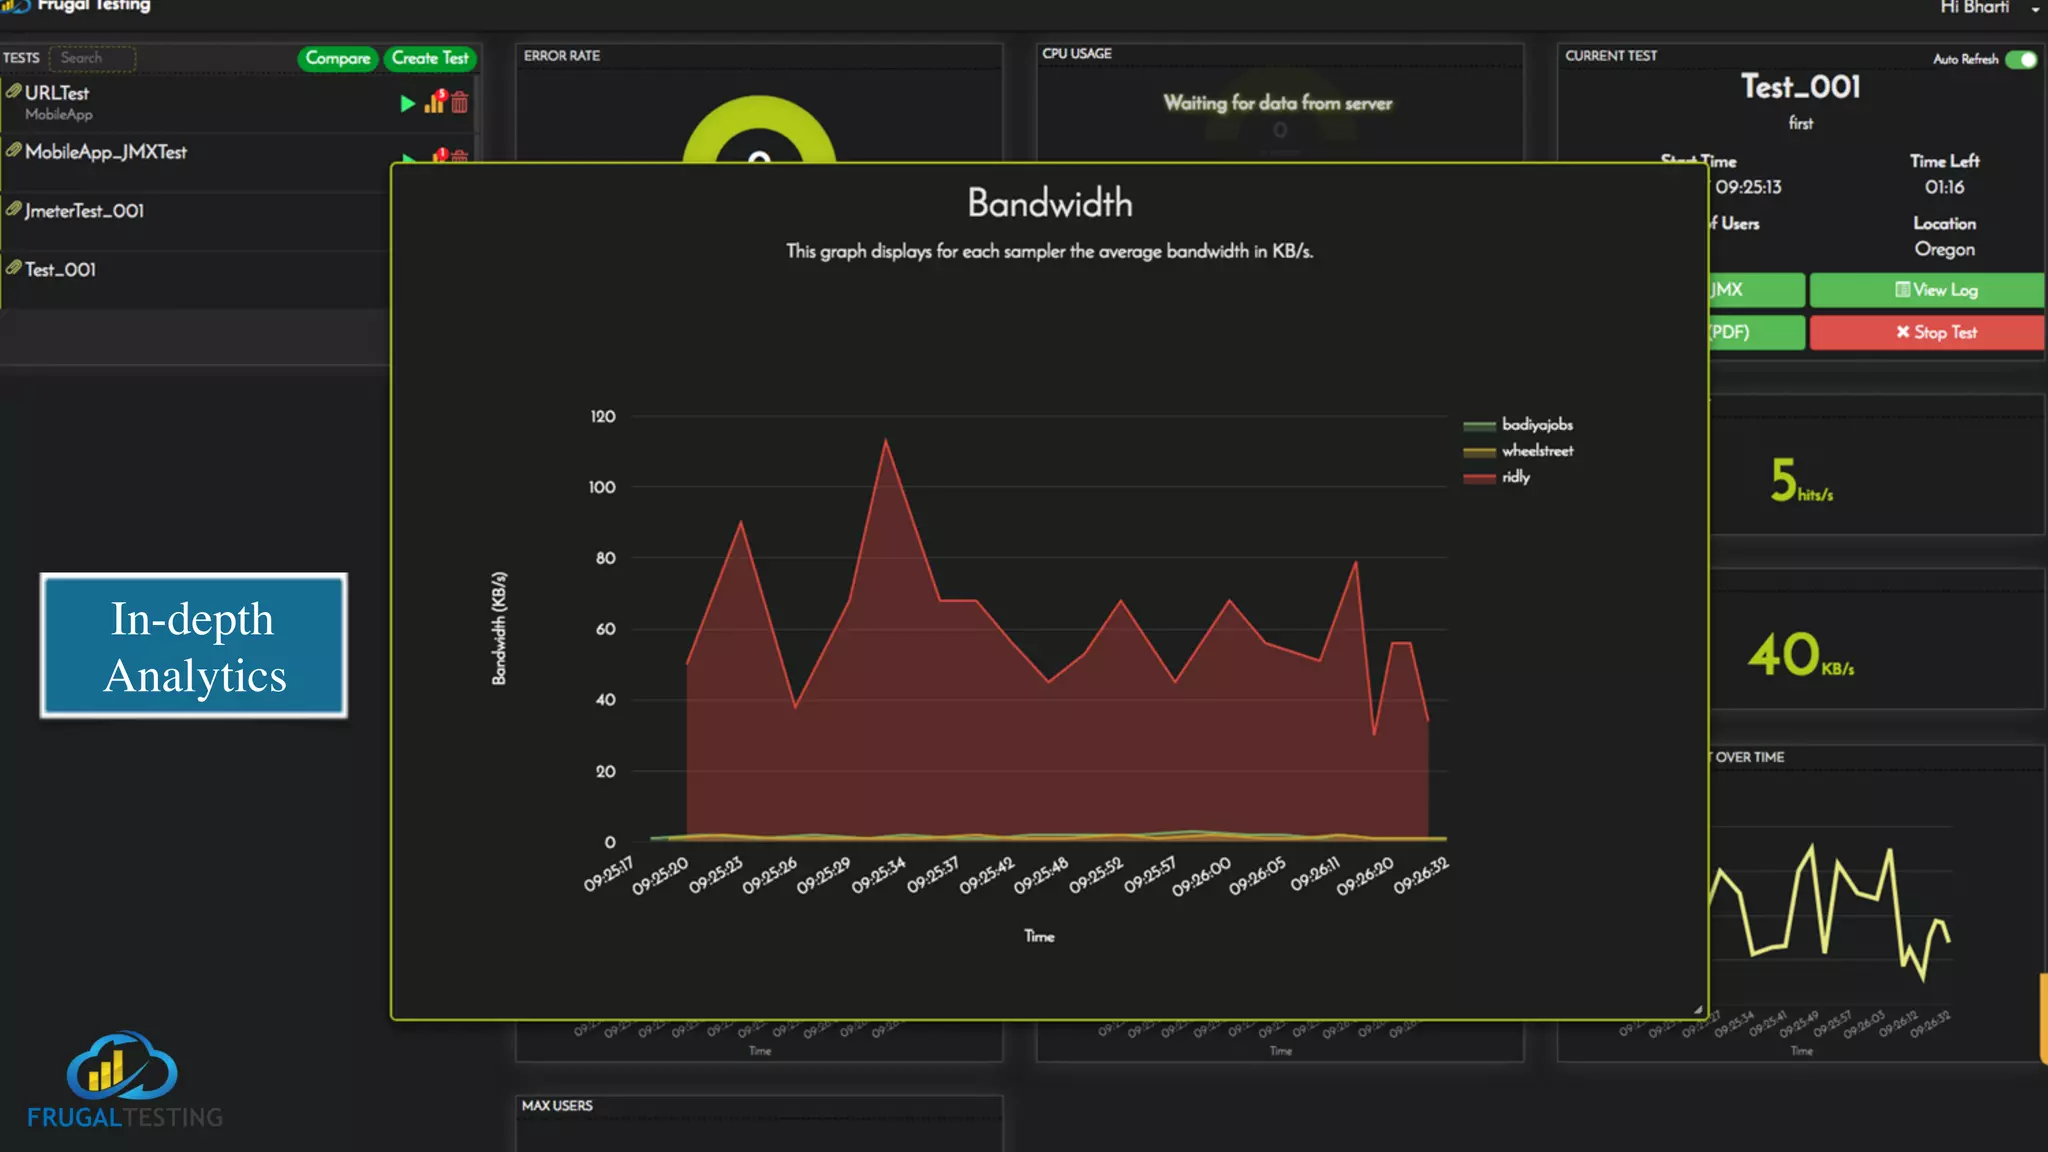Viewport: 2048px width, 1152px height.
Task: Toggle the wheelstreet legend series
Action: pyautogui.click(x=1536, y=451)
